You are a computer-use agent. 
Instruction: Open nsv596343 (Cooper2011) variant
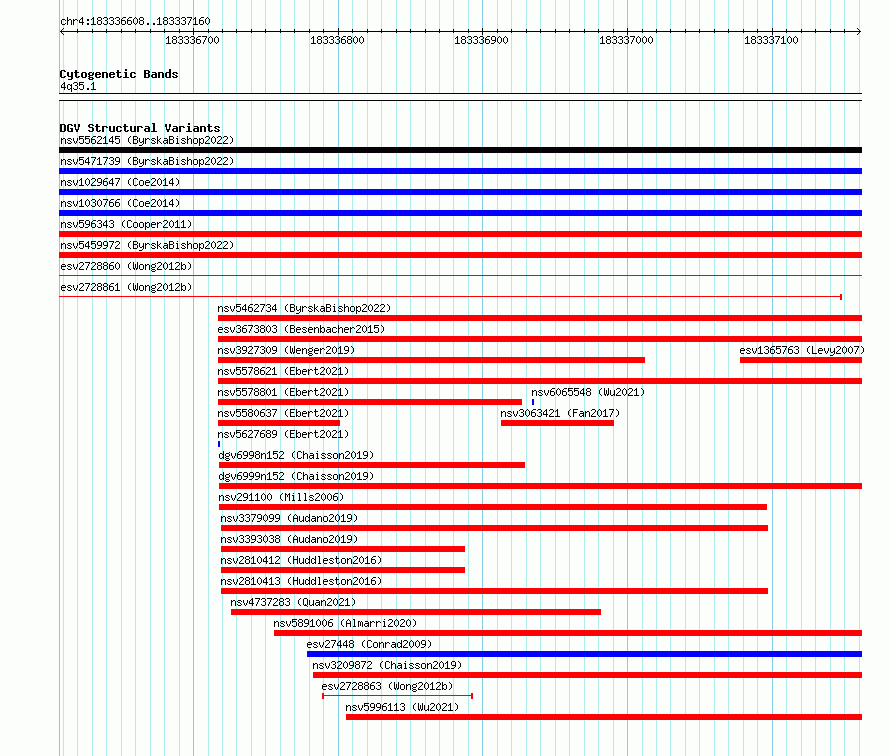point(126,224)
